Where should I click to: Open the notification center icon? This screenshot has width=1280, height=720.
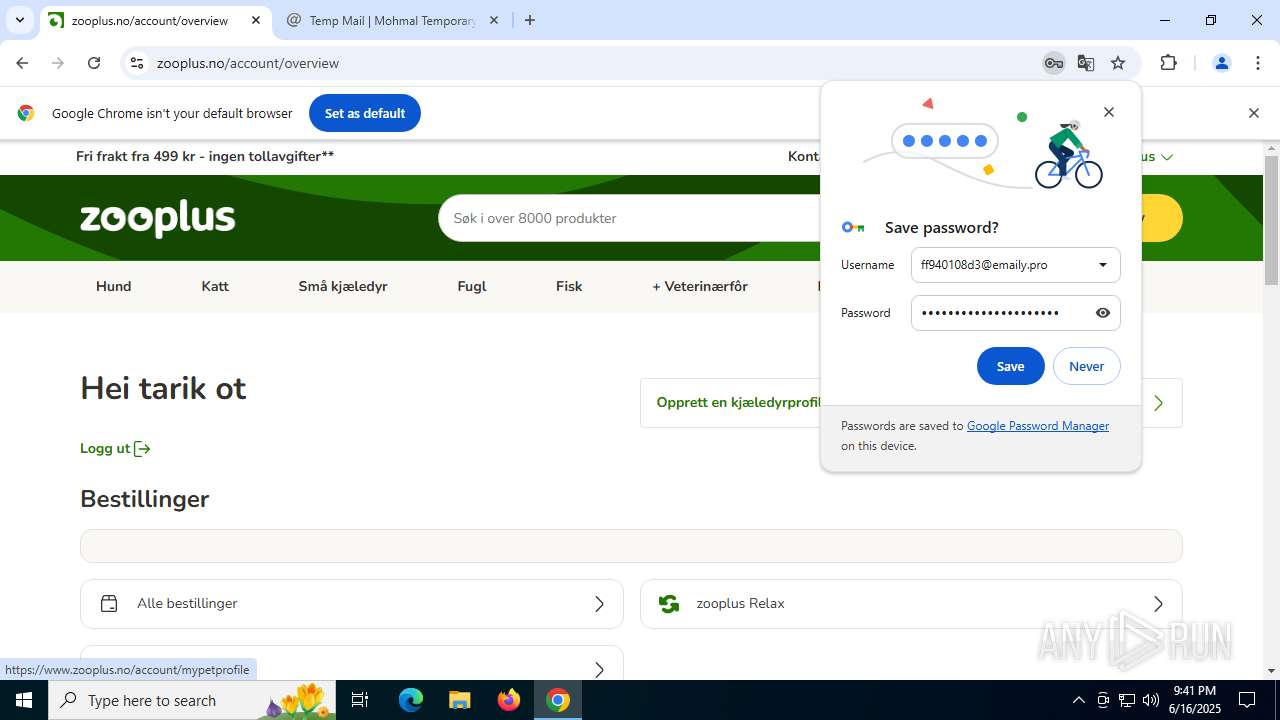1247,700
